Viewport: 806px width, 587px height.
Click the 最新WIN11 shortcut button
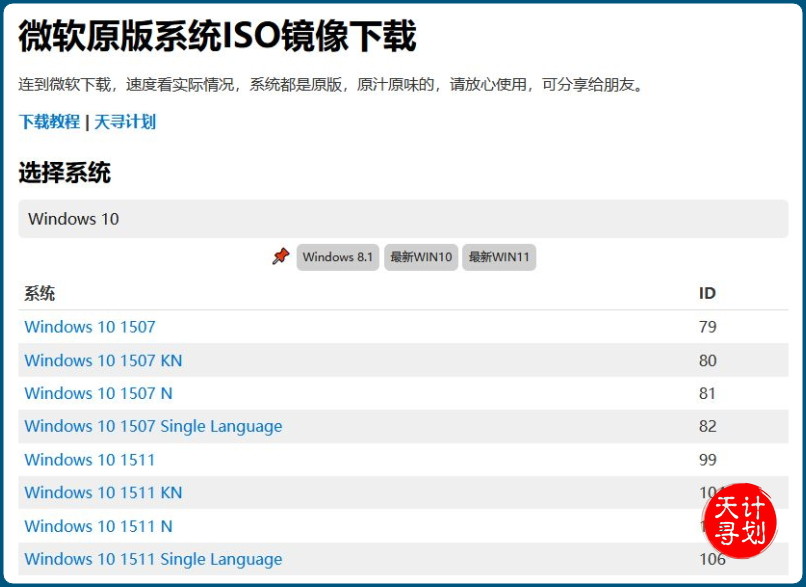point(497,257)
